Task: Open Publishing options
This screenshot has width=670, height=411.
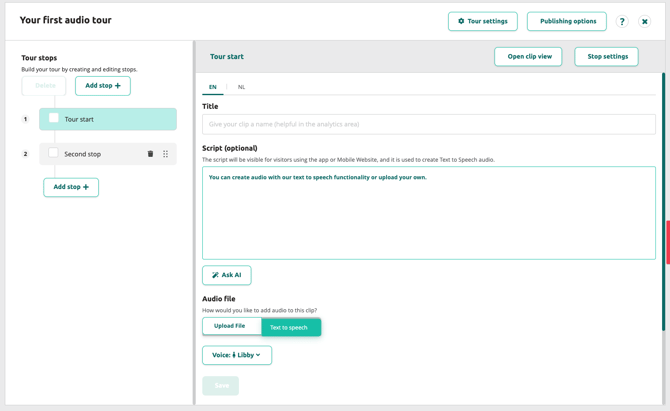Action: click(567, 21)
